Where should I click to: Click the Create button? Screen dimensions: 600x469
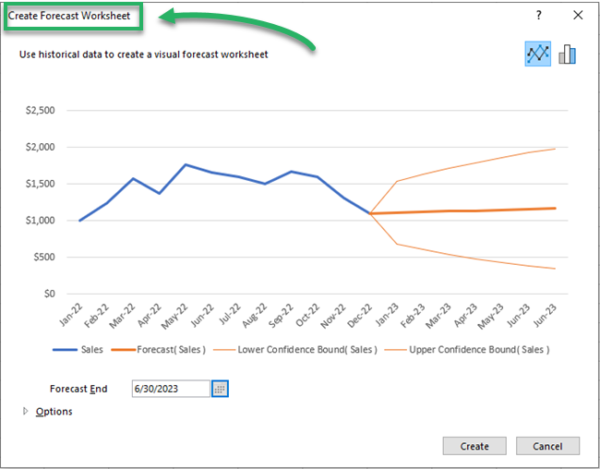474,446
